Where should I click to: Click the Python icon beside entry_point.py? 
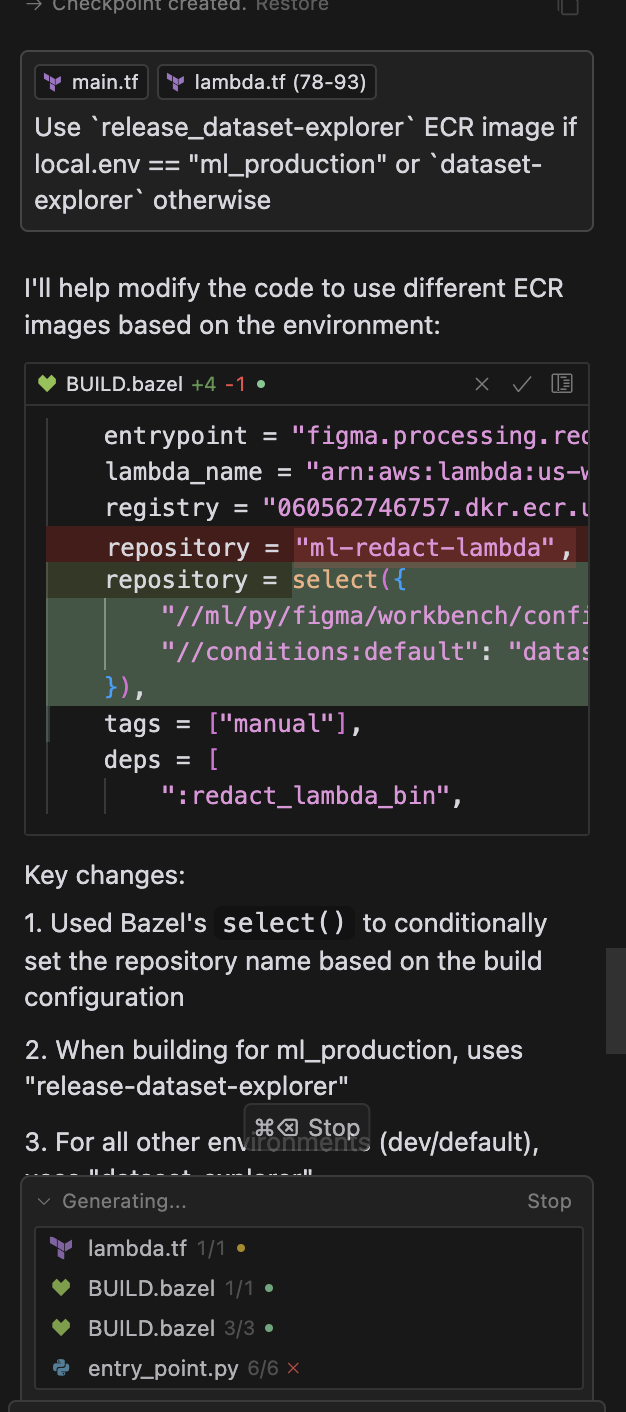click(x=62, y=1368)
